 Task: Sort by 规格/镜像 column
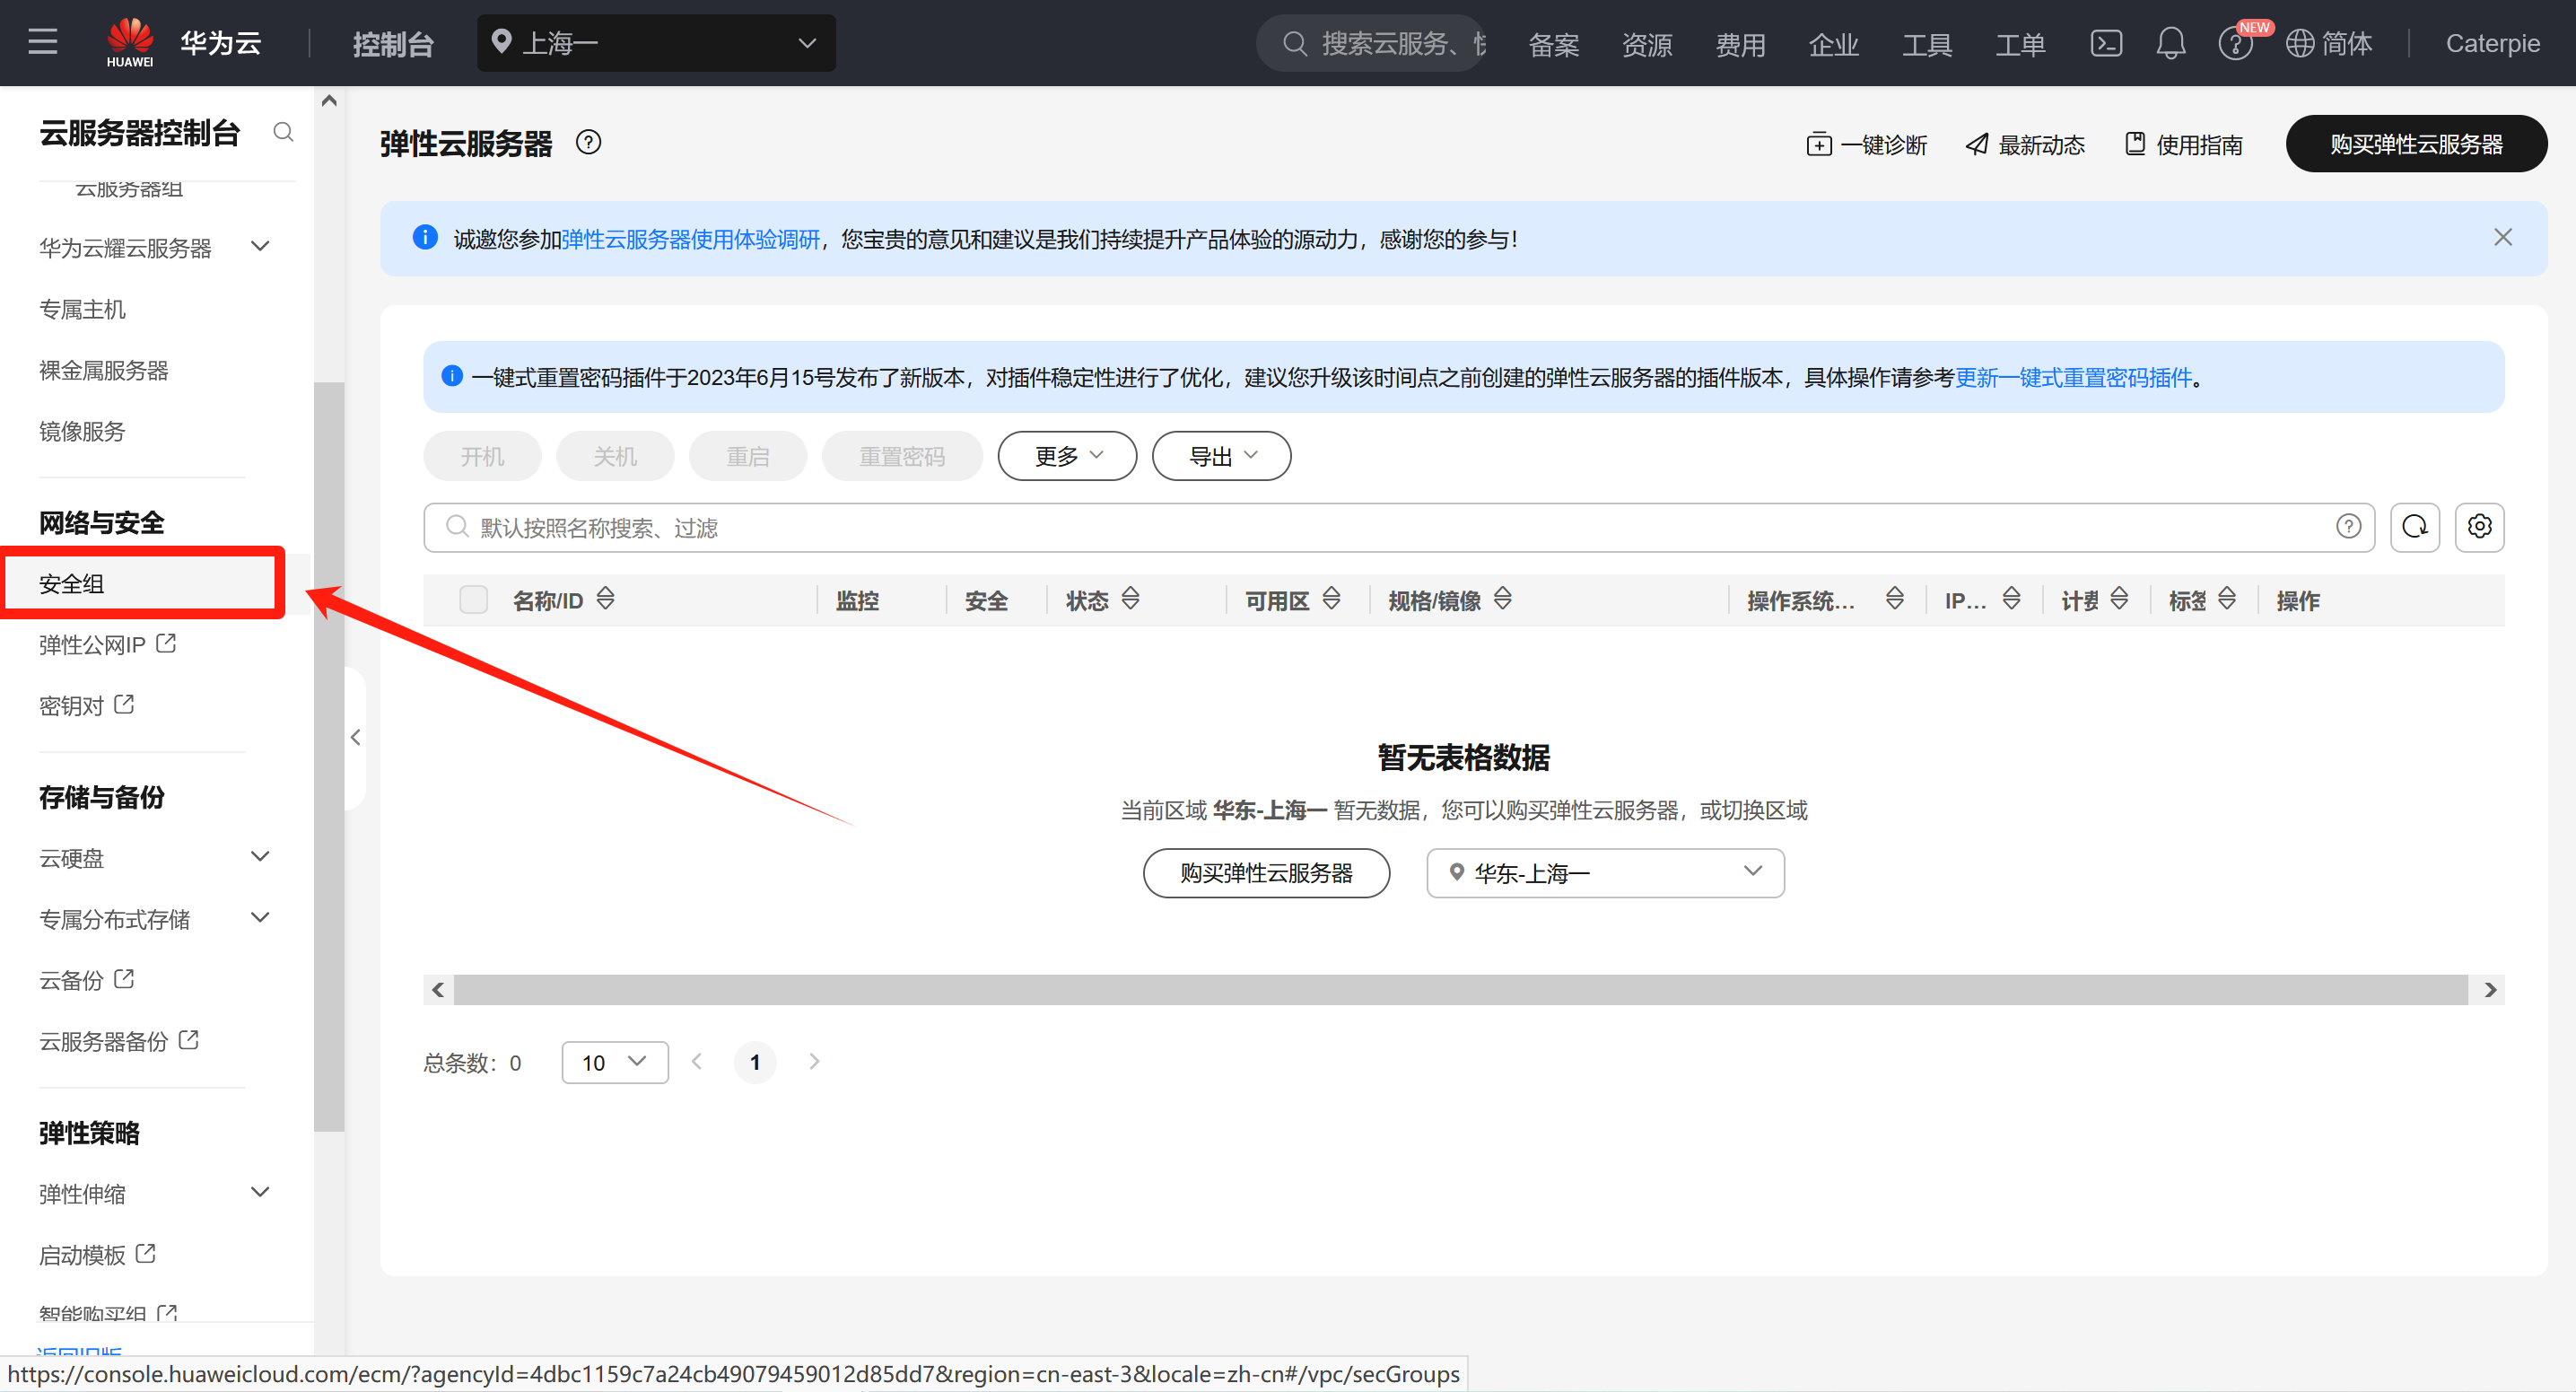(1502, 599)
